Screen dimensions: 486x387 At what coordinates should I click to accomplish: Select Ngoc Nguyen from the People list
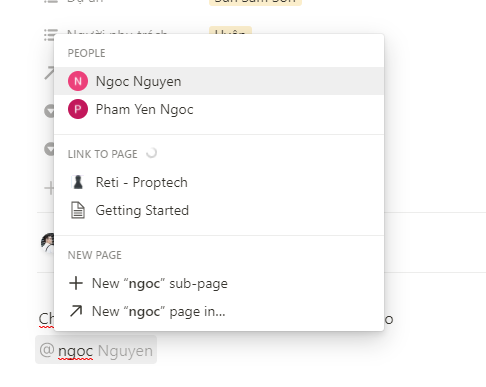click(219, 81)
